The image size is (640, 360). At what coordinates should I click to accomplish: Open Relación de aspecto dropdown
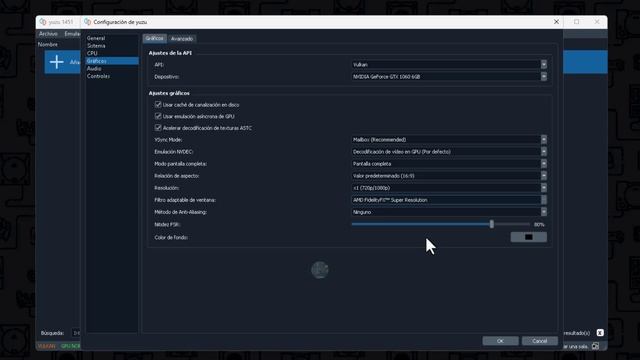[449, 176]
